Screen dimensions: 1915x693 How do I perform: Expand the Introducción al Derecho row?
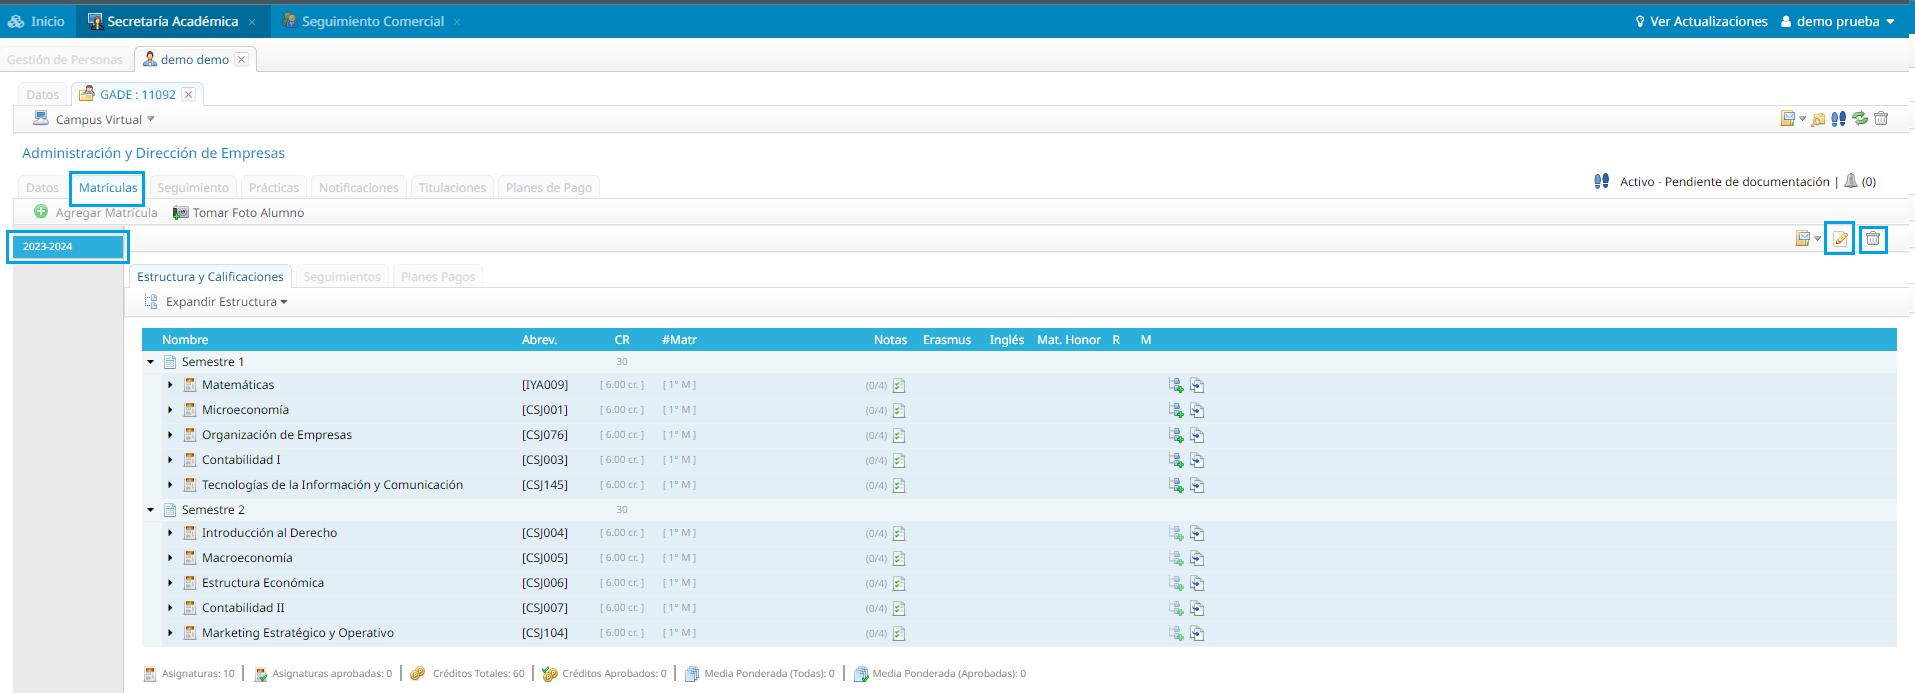(x=170, y=533)
